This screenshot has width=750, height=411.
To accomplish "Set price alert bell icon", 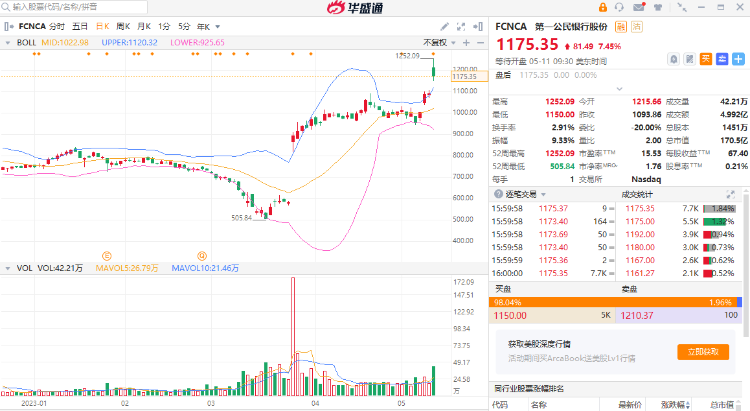I will pyautogui.click(x=673, y=59).
